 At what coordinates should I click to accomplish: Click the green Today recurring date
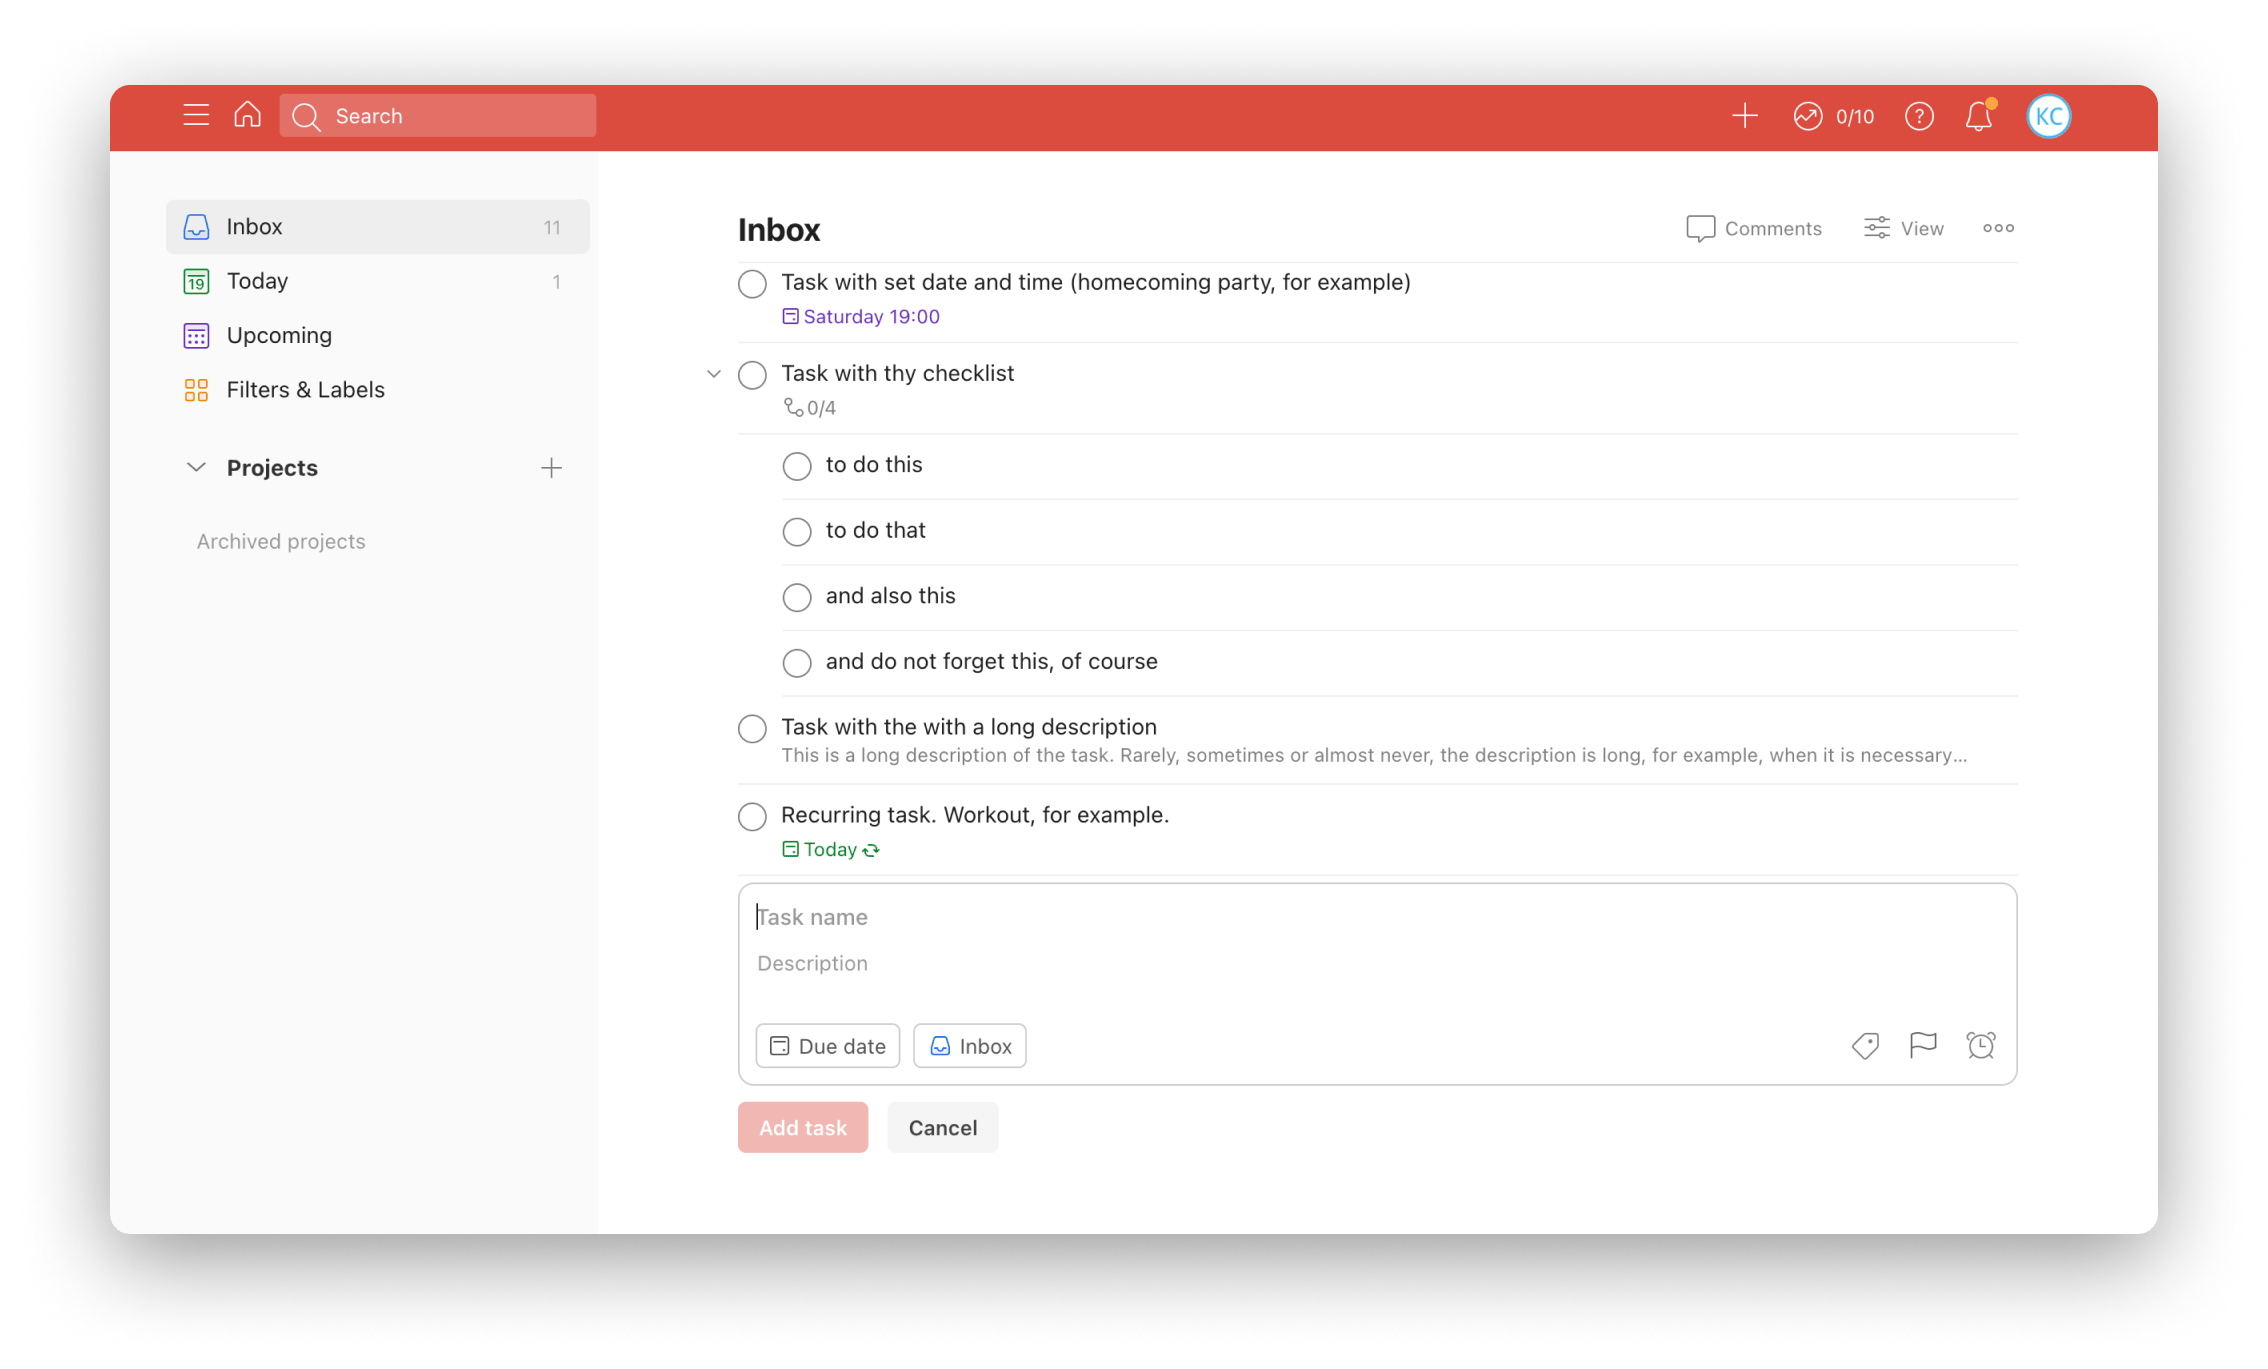coord(831,850)
